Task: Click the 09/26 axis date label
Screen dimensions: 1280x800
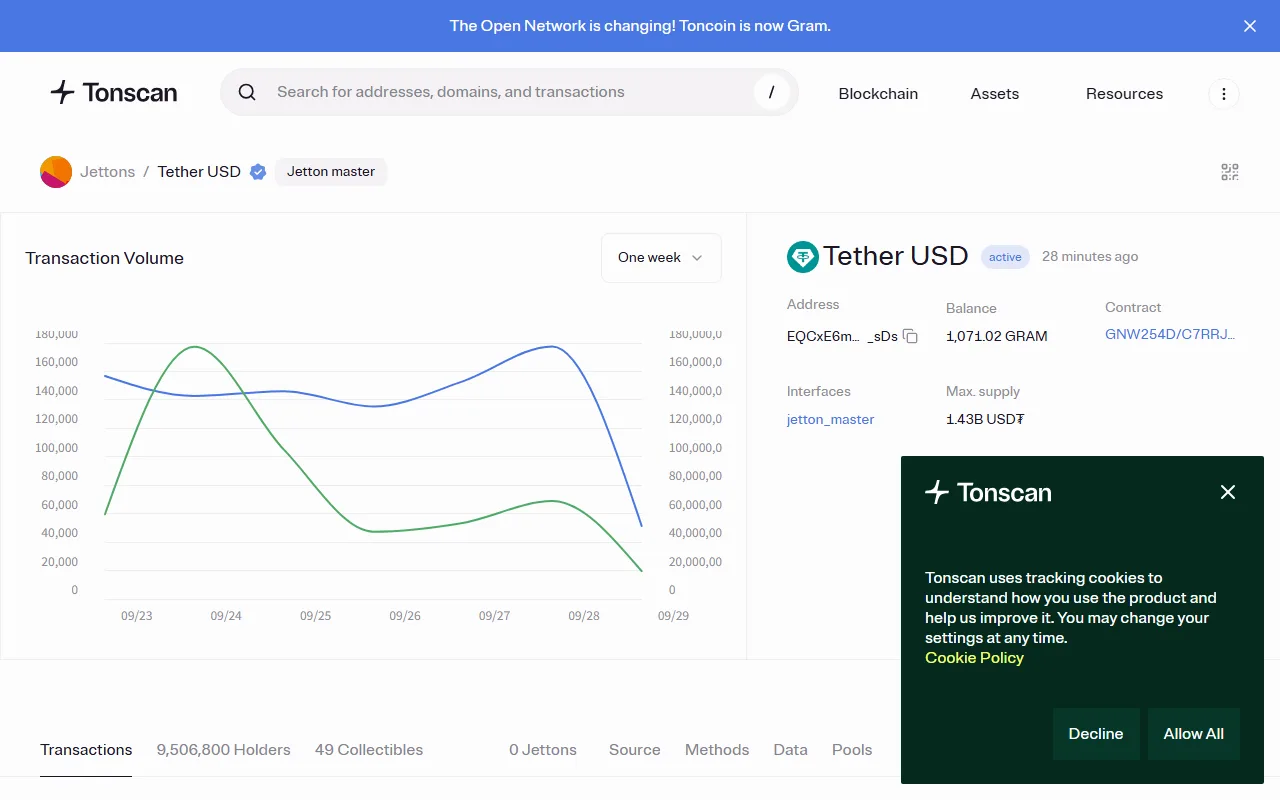Action: [x=405, y=616]
